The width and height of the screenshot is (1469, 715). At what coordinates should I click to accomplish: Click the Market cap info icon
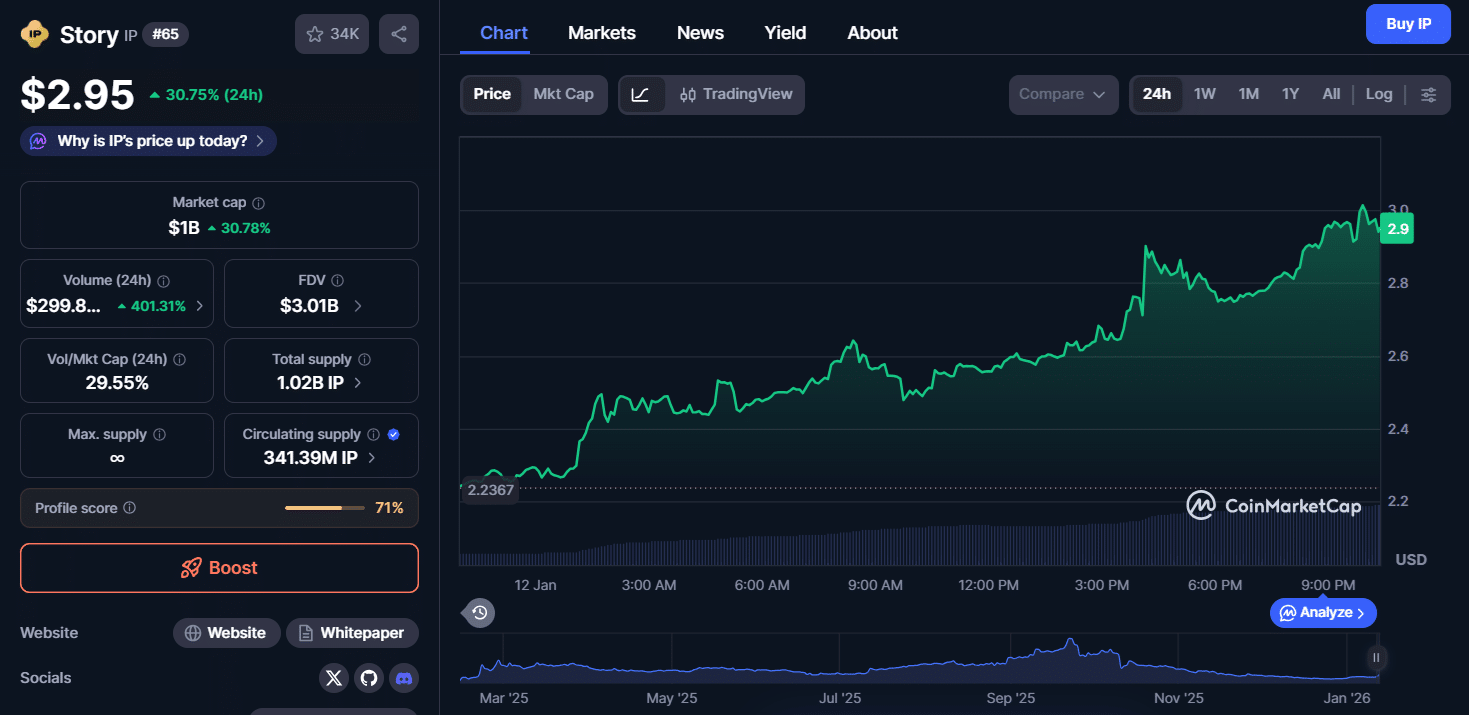(x=259, y=203)
